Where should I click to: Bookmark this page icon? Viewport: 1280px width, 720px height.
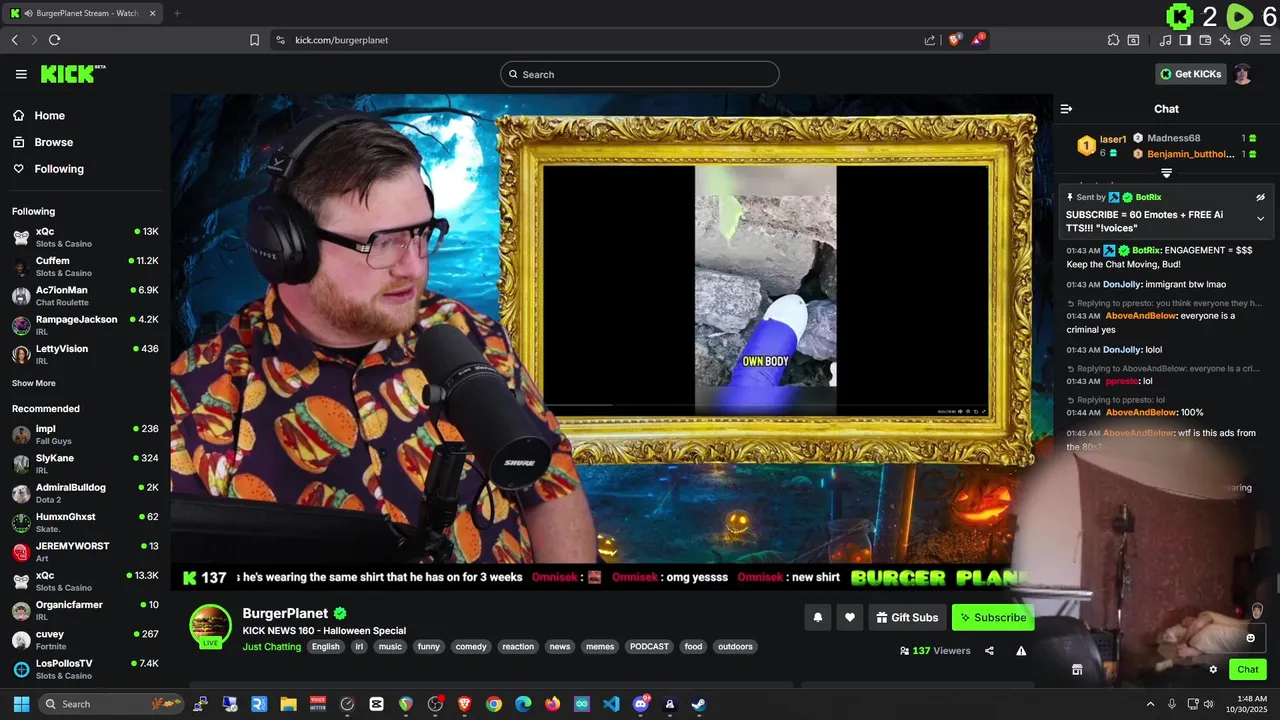[254, 40]
